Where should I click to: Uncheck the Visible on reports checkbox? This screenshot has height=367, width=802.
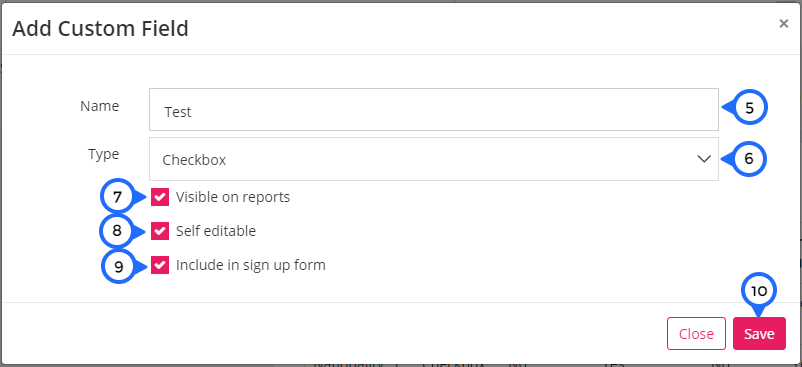click(x=160, y=197)
